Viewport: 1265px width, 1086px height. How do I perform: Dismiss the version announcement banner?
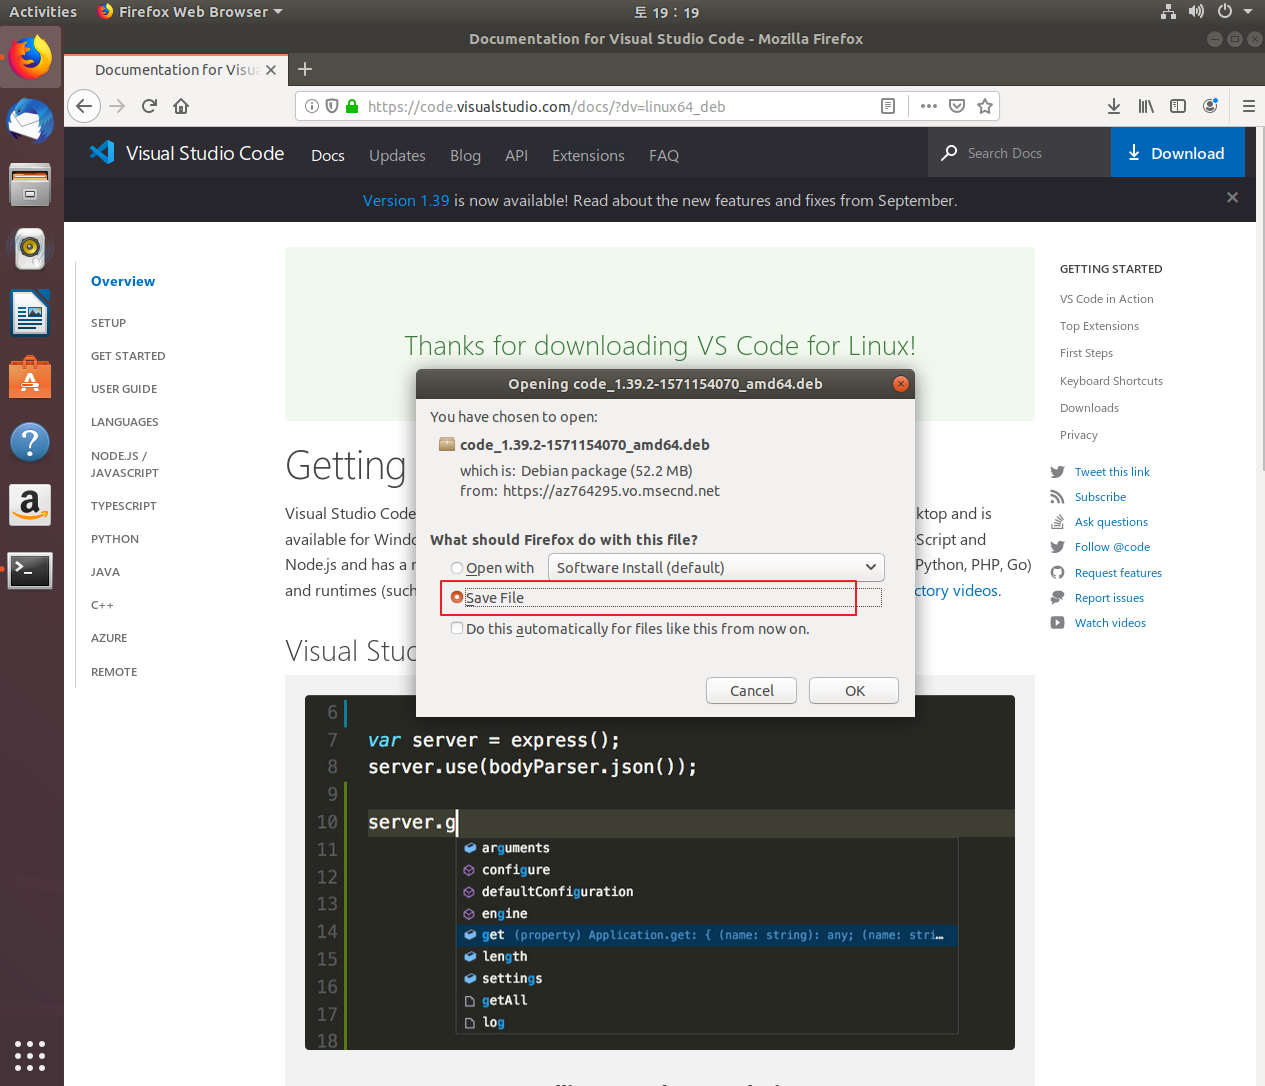pyautogui.click(x=1232, y=197)
